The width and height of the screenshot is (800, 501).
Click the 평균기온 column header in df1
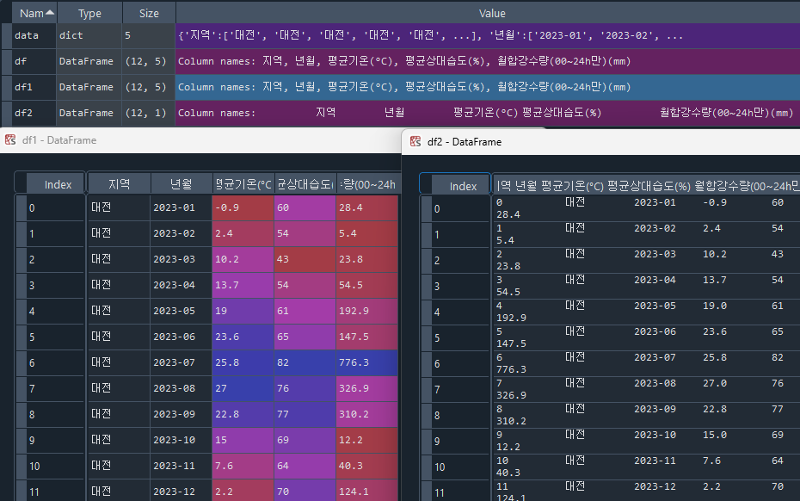coord(243,184)
